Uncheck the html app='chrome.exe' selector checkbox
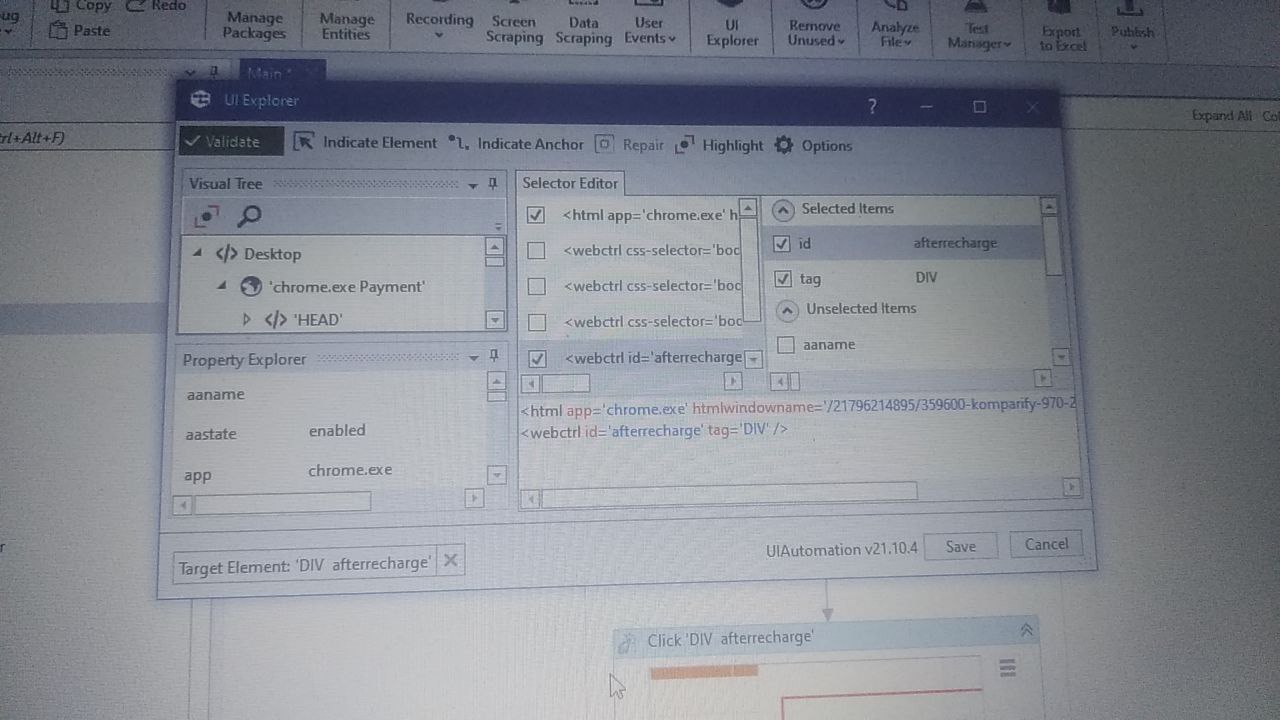 pyautogui.click(x=536, y=215)
